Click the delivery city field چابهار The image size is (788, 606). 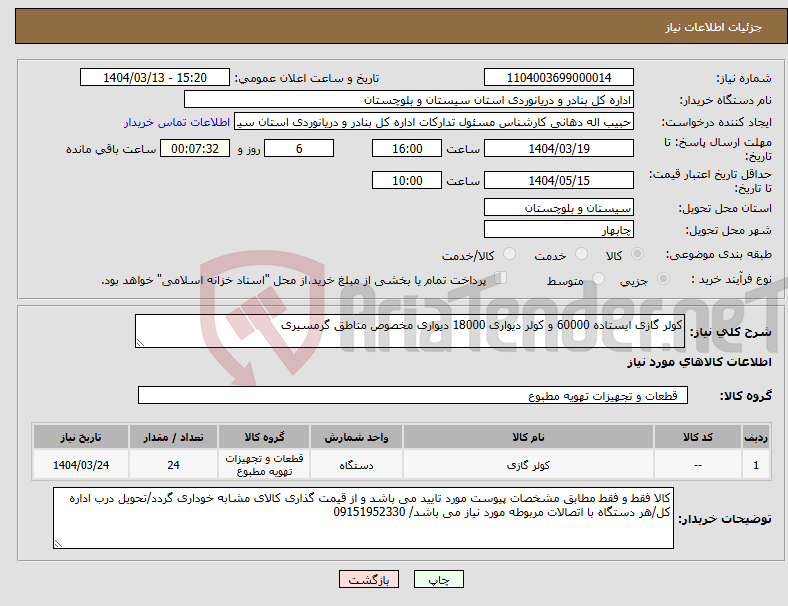(558, 229)
